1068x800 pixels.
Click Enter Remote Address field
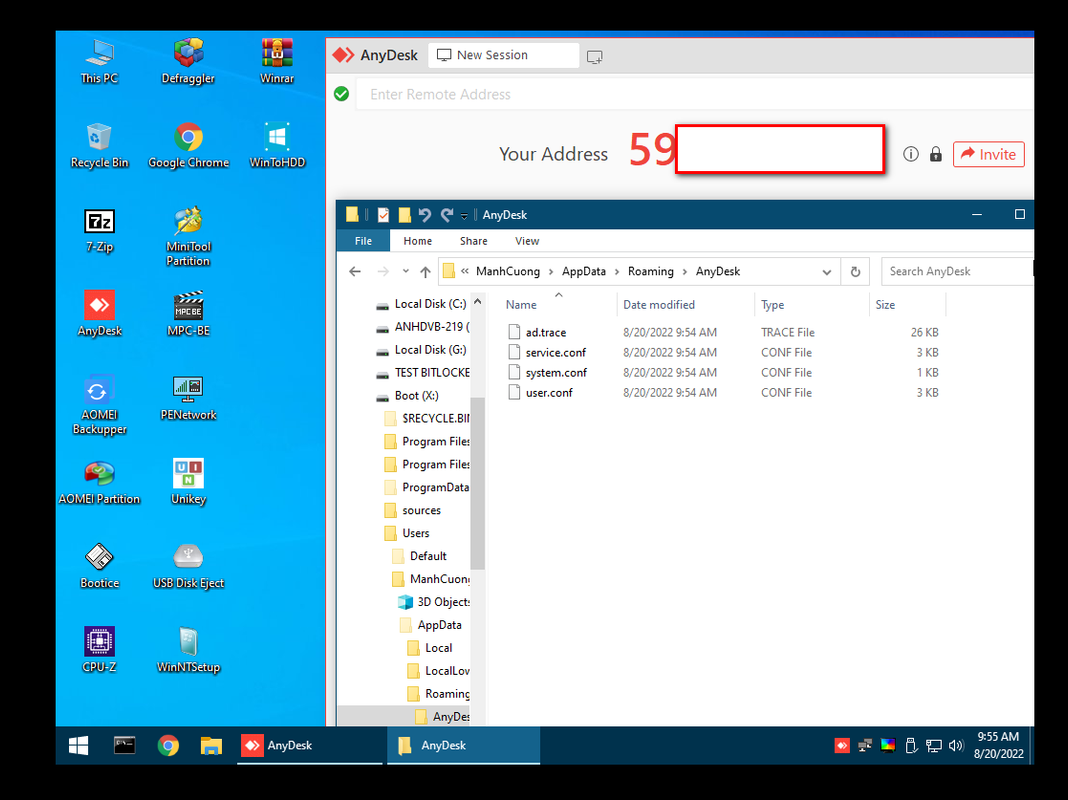697,95
